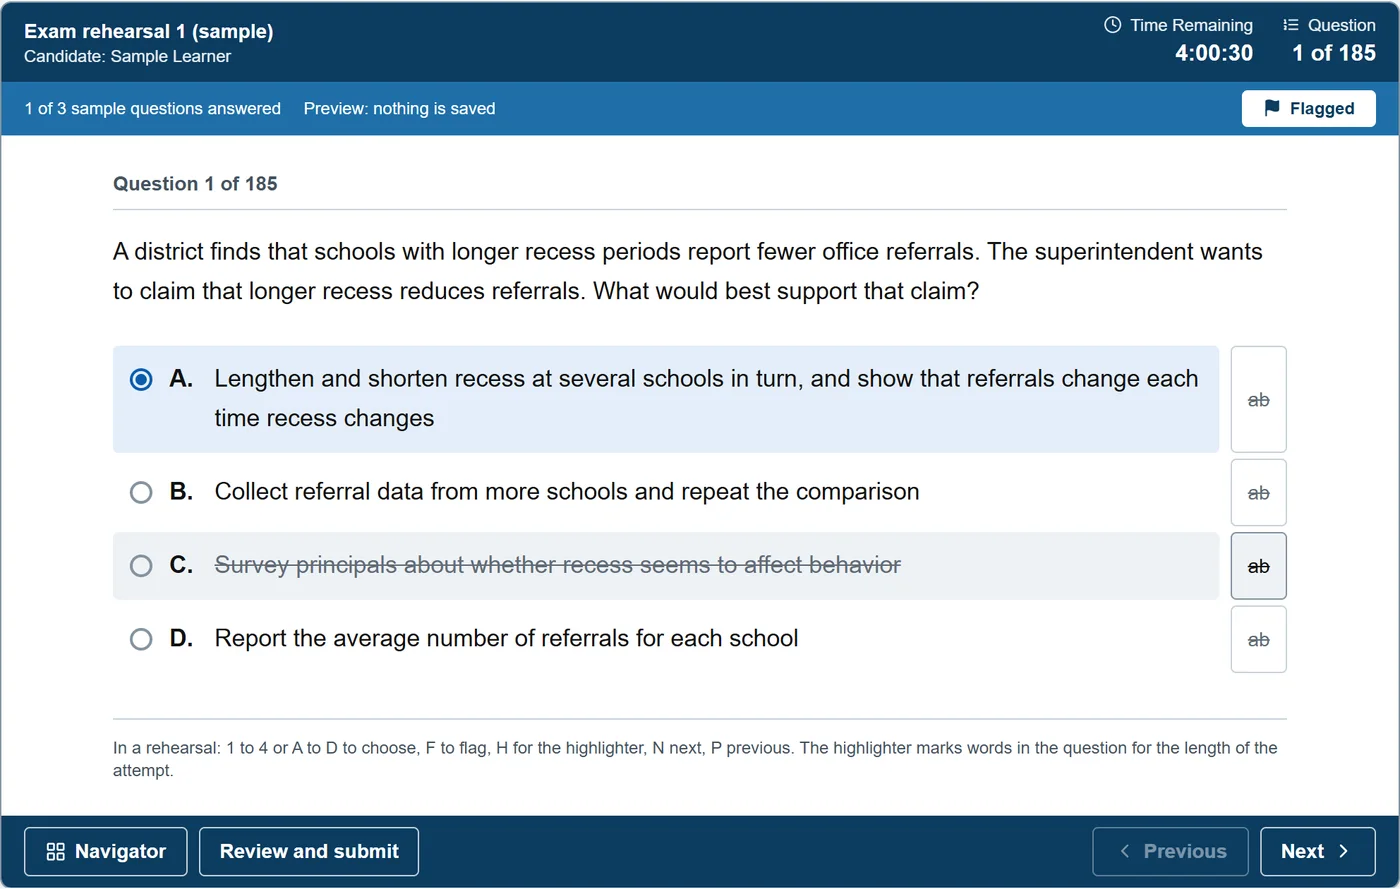Select answer A radio button
Image resolution: width=1400 pixels, height=889 pixels.
[141, 379]
